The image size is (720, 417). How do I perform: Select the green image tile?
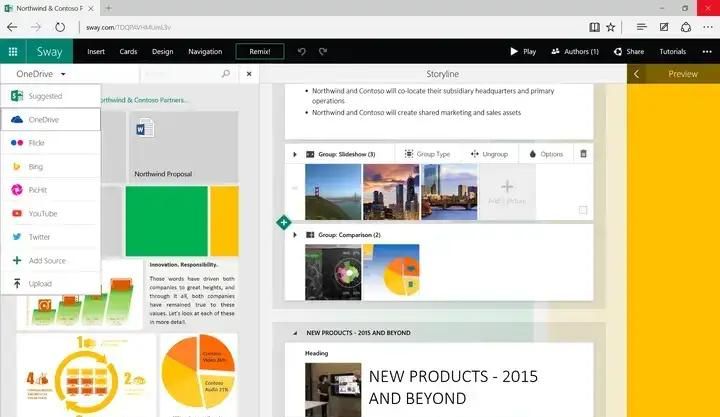tap(166, 221)
